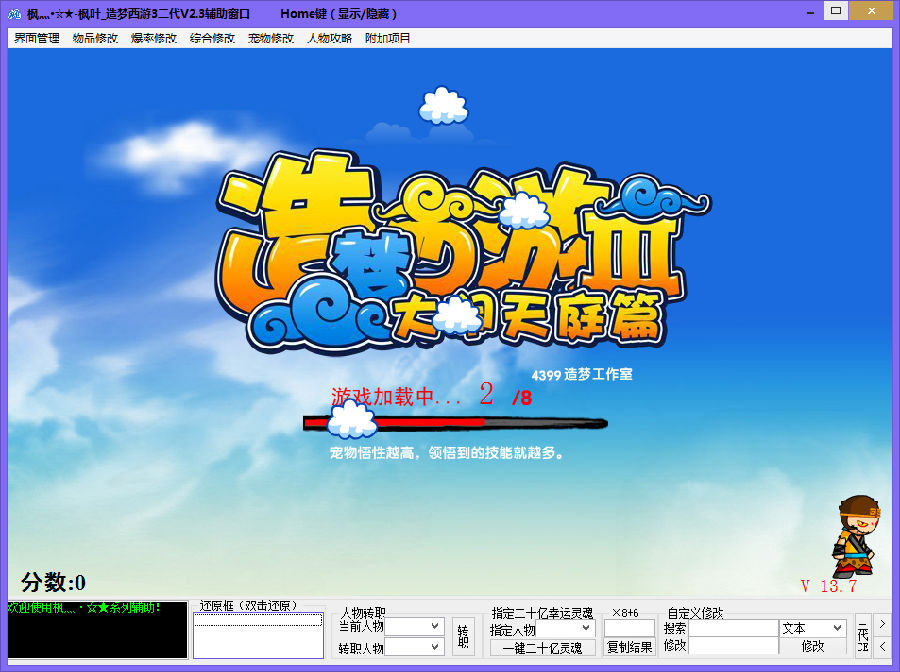Viewport: 900px width, 672px height.
Task: Click the 复制结果 button
Action: click(629, 647)
